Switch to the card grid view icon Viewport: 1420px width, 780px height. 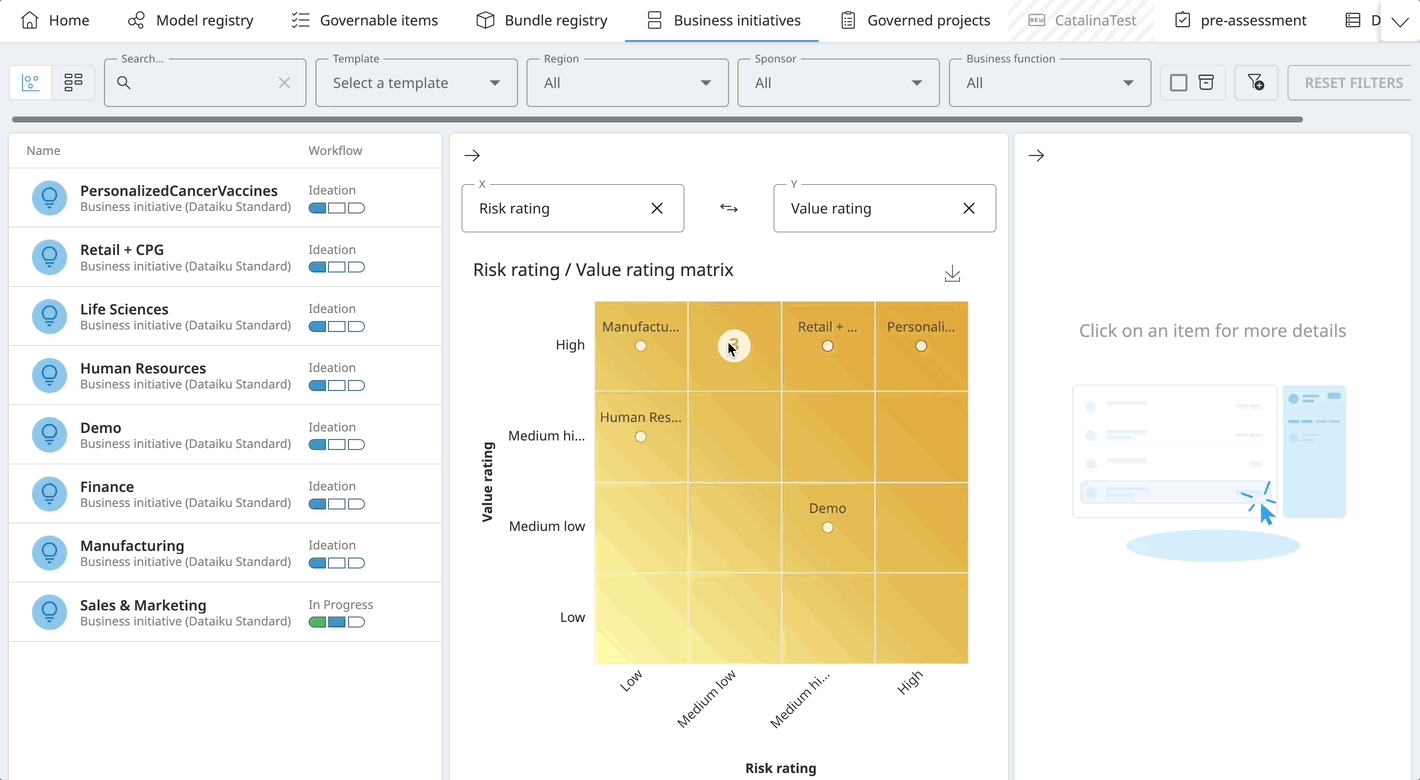coord(72,82)
